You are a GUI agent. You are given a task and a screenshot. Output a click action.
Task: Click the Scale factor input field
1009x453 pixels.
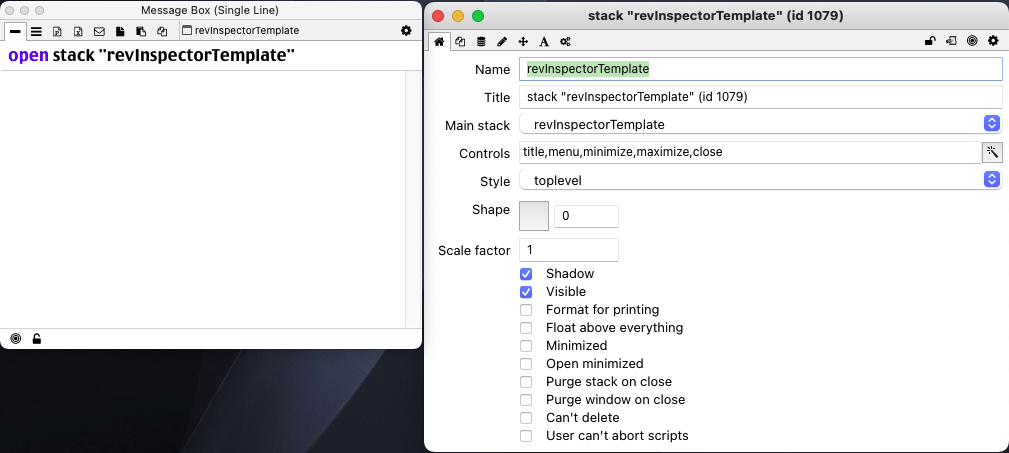point(569,250)
